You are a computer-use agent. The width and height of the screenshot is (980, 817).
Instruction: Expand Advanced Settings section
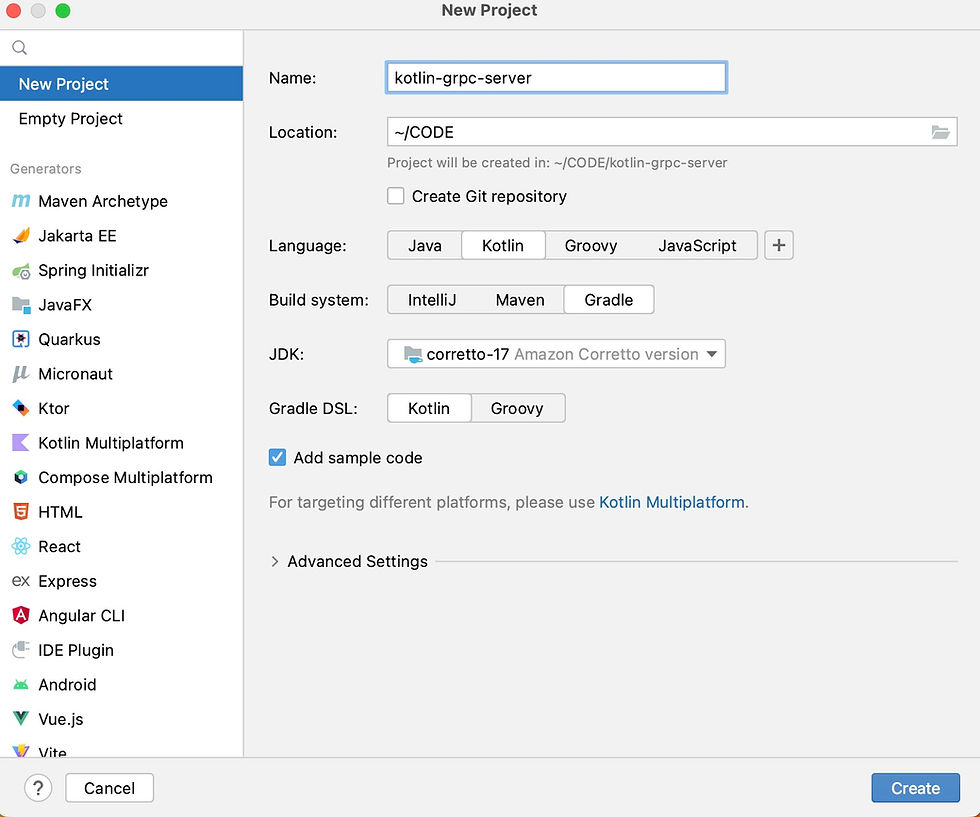tap(274, 561)
